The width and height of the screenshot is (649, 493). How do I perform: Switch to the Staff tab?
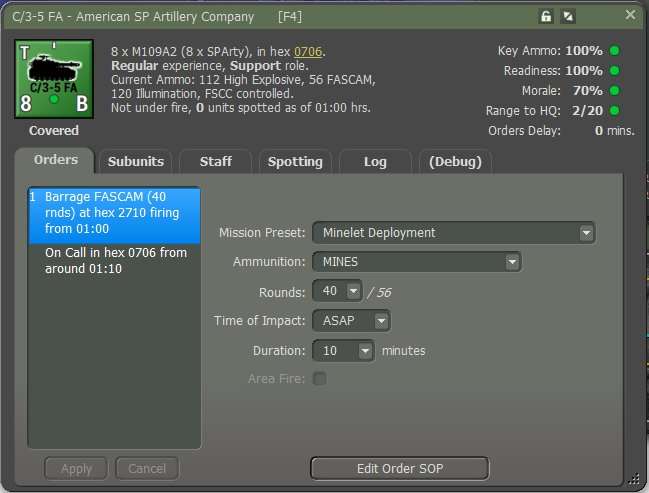click(215, 161)
